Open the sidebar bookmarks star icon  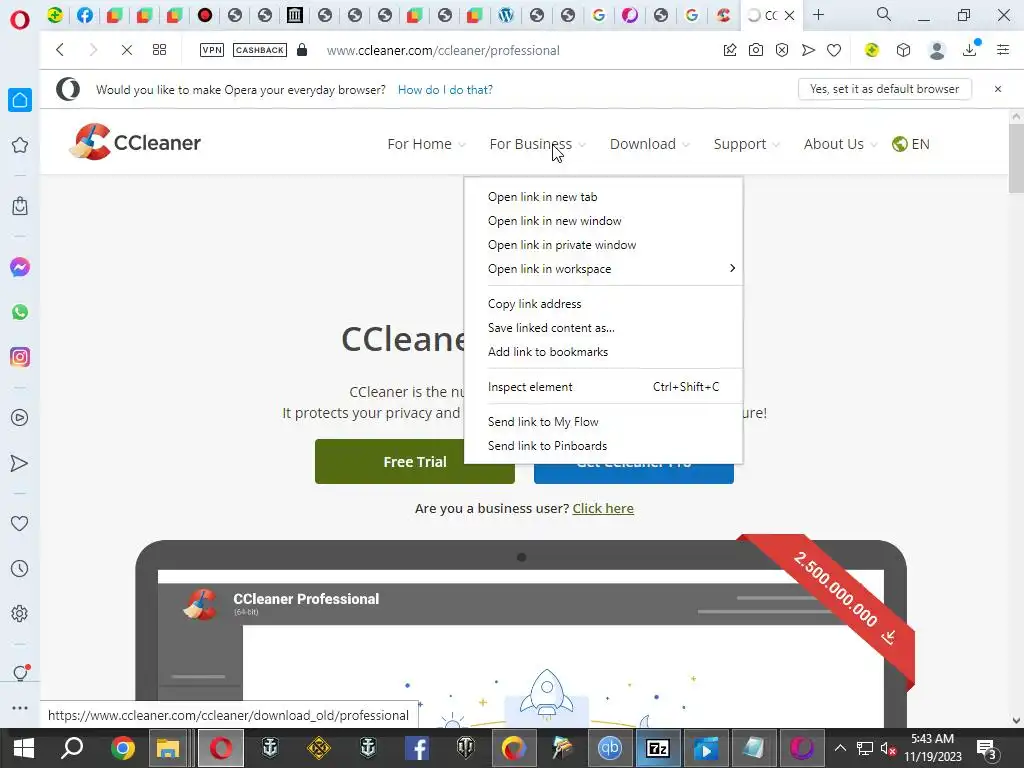point(20,145)
